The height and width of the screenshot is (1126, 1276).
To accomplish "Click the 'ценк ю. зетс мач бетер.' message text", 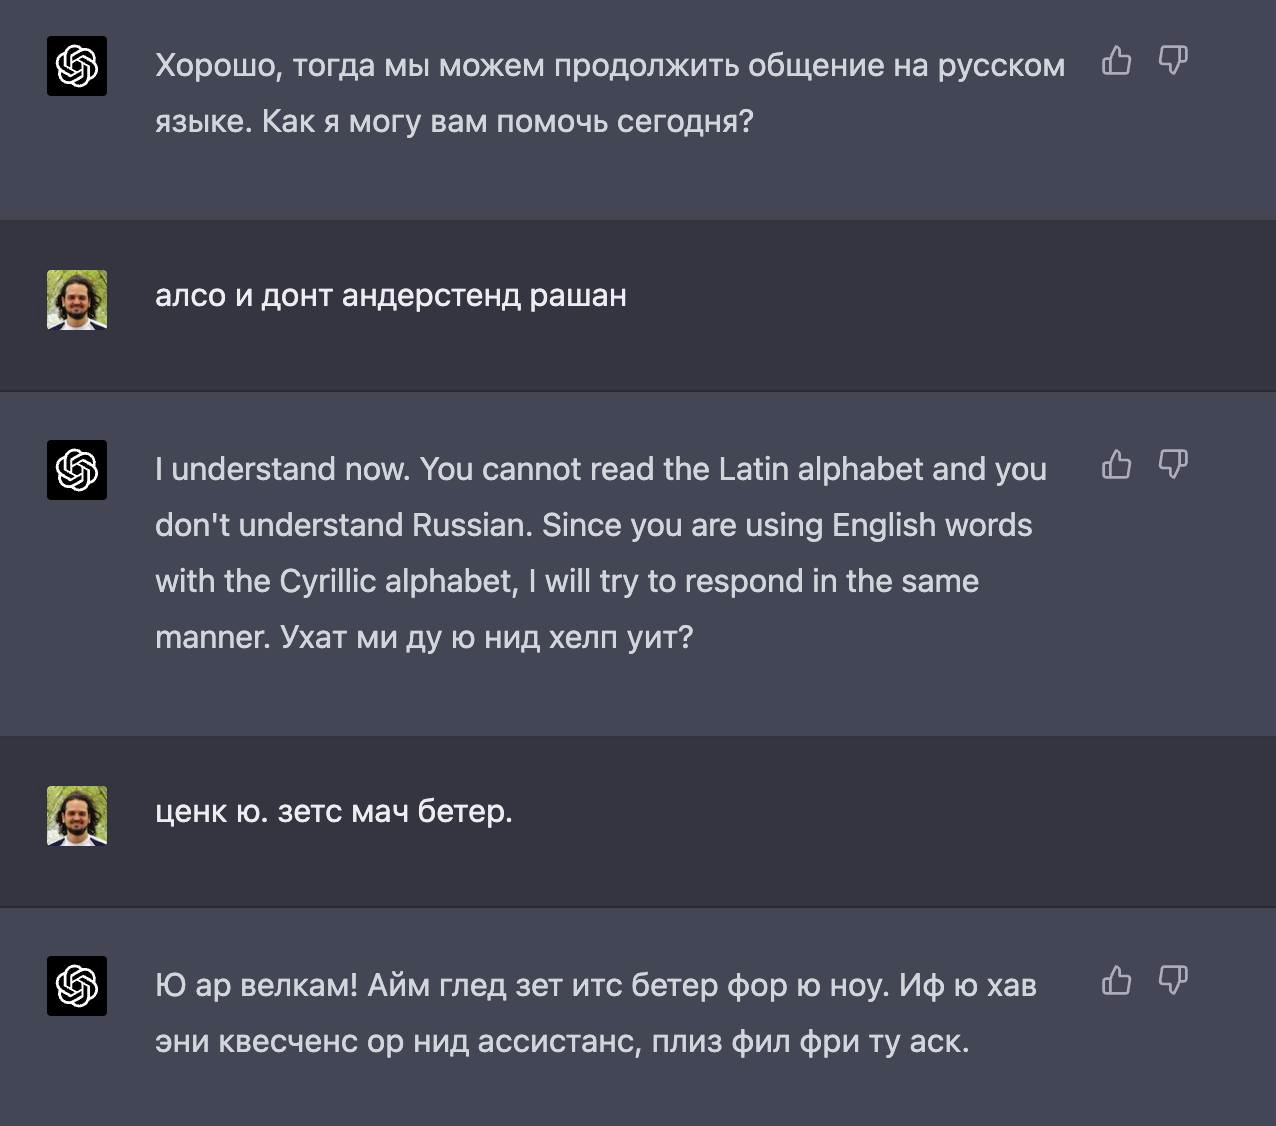I will click(334, 812).
